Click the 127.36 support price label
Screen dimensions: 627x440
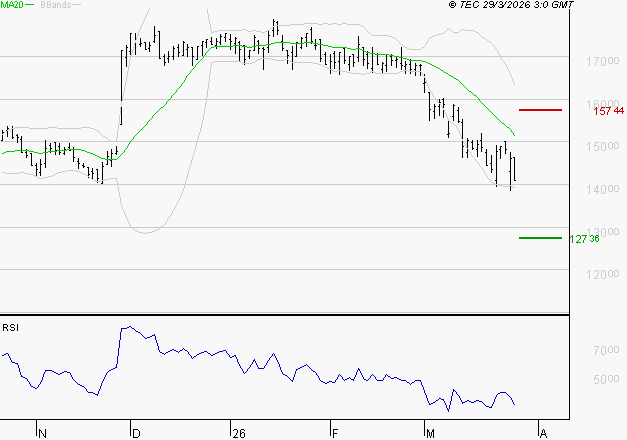point(585,239)
